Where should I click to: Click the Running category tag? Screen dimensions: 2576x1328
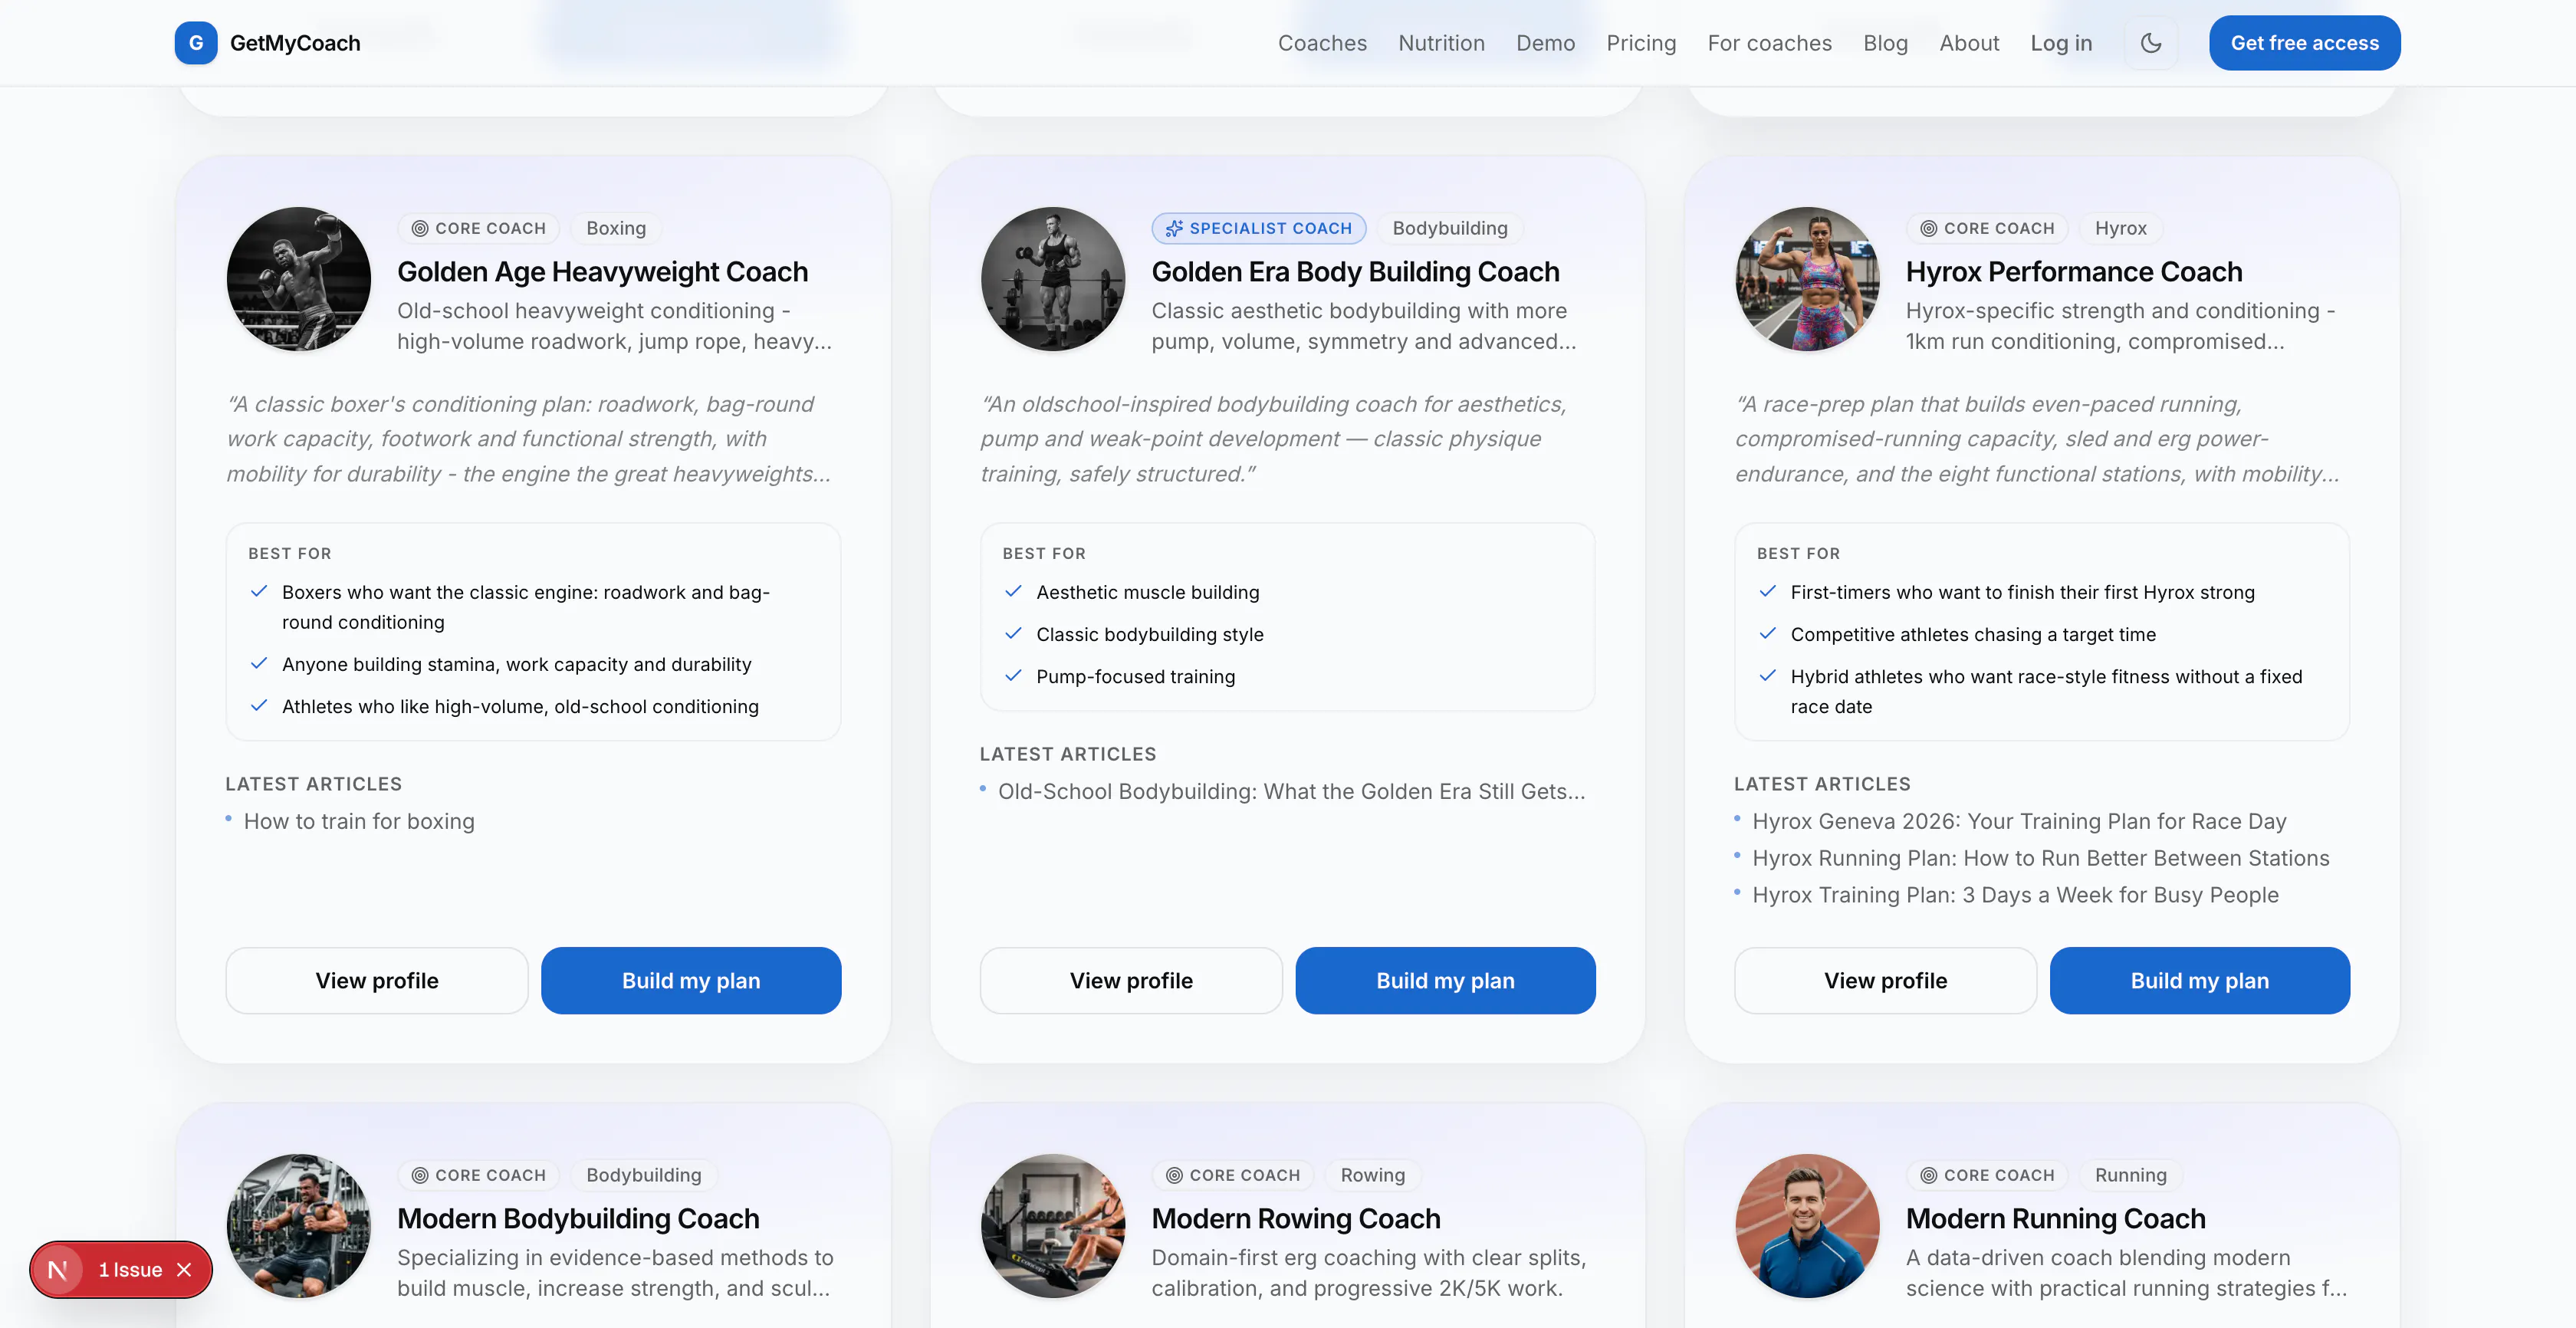click(x=2130, y=1175)
